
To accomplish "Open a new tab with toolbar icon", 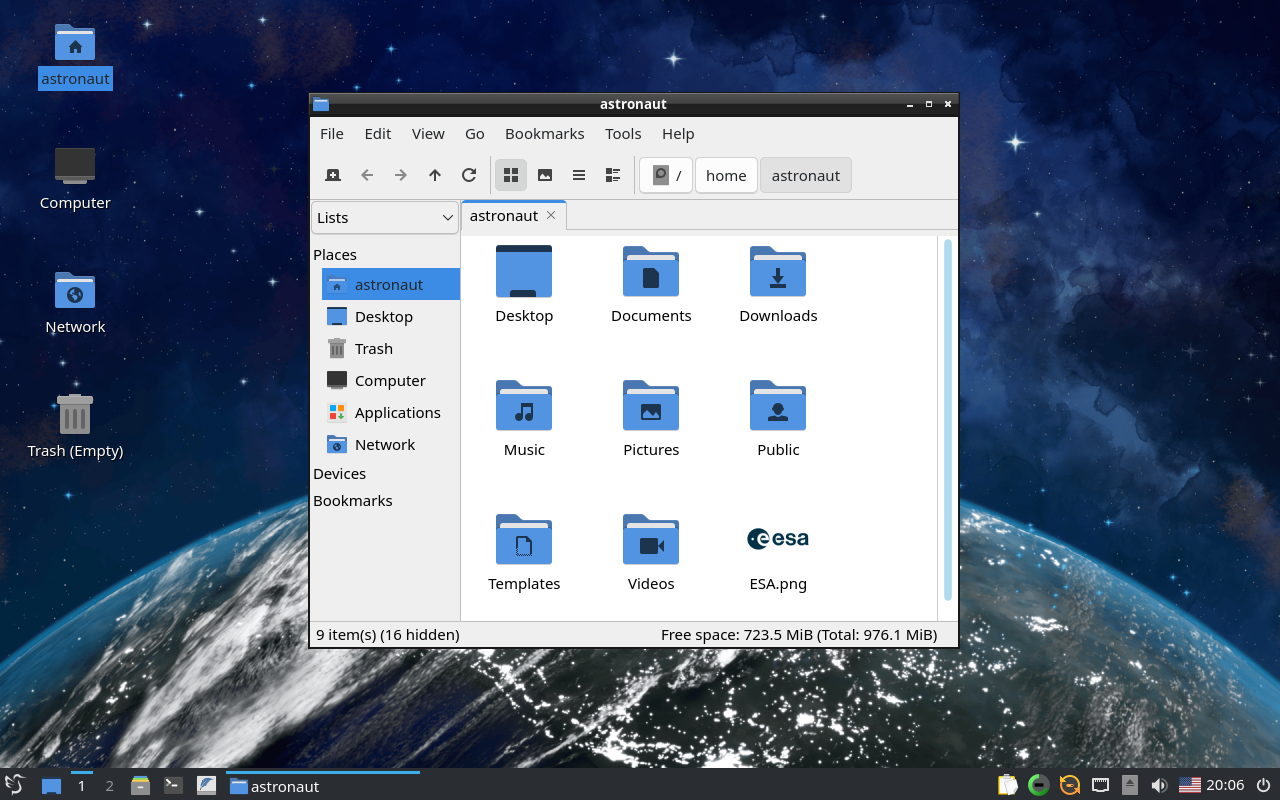I will (x=333, y=175).
